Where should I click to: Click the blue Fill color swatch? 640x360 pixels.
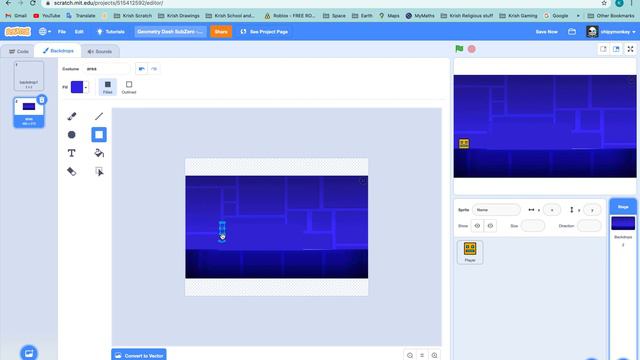coord(77,87)
